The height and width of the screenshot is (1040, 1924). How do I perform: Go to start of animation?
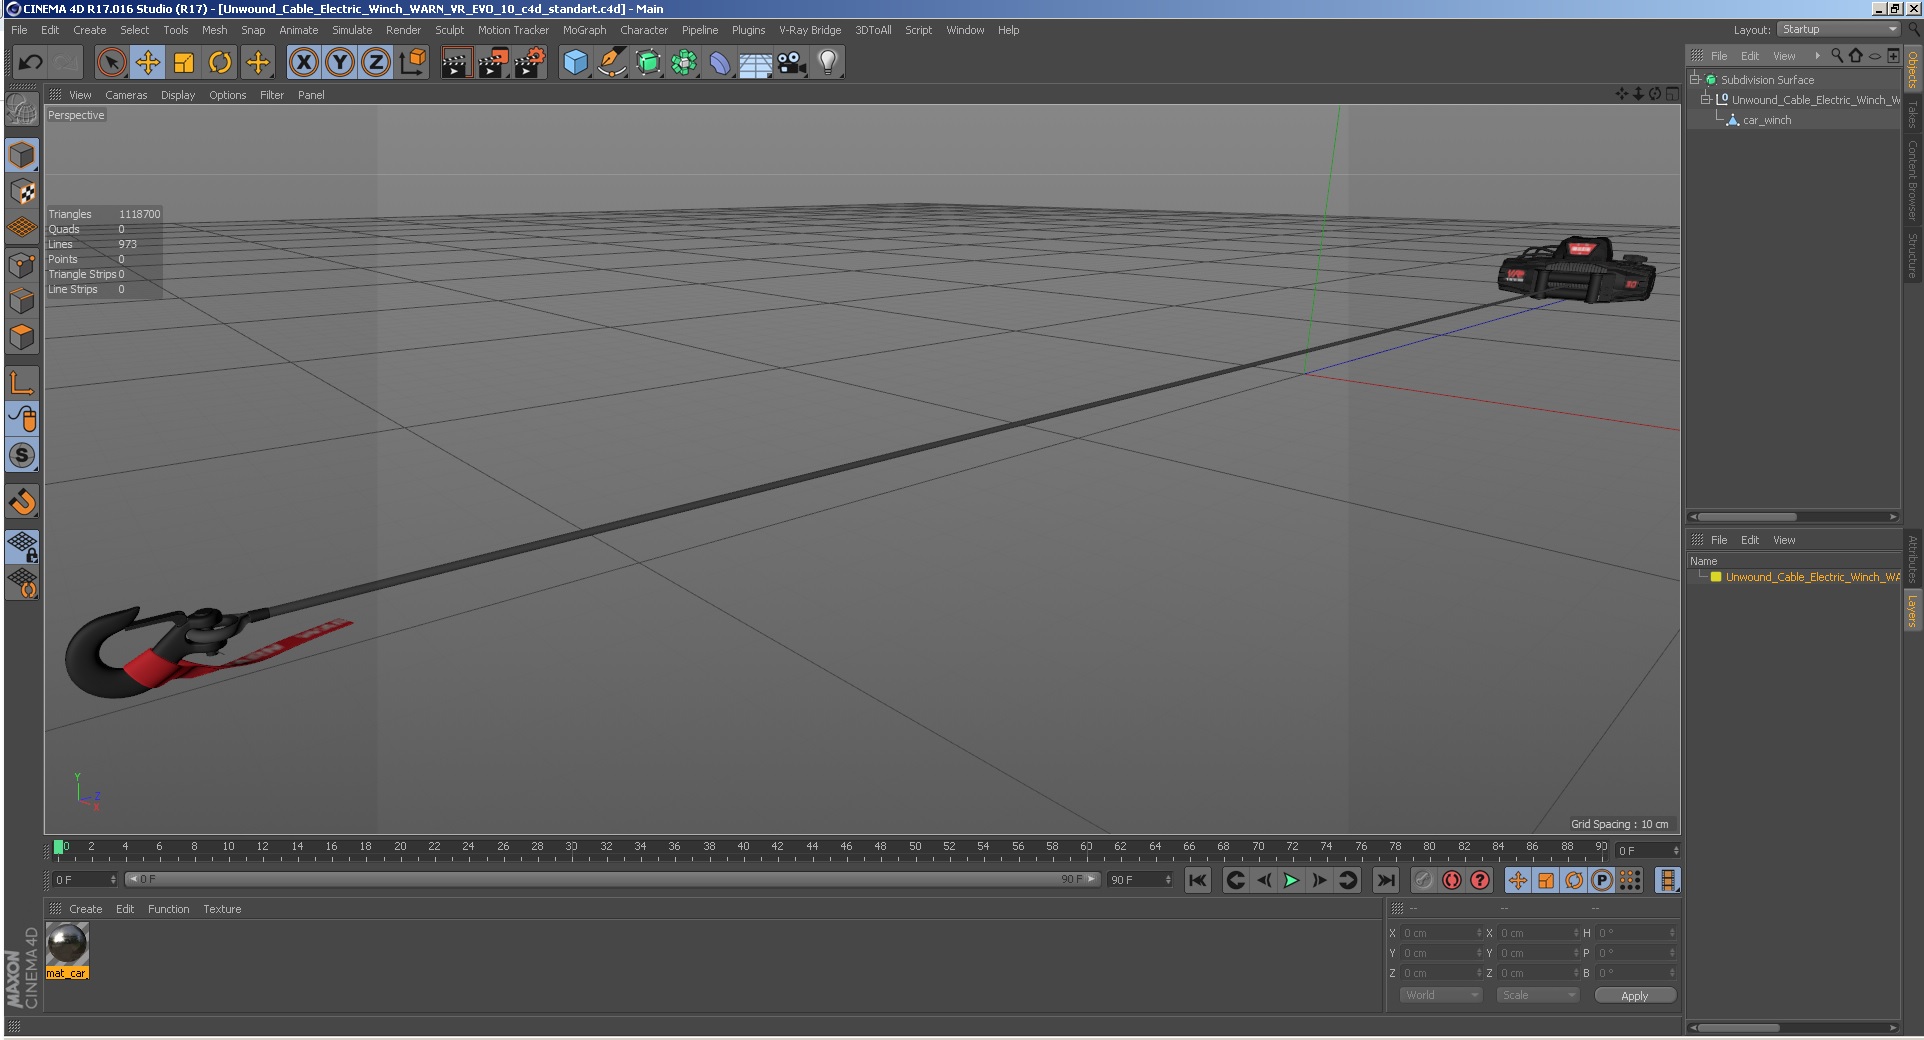pyautogui.click(x=1197, y=880)
